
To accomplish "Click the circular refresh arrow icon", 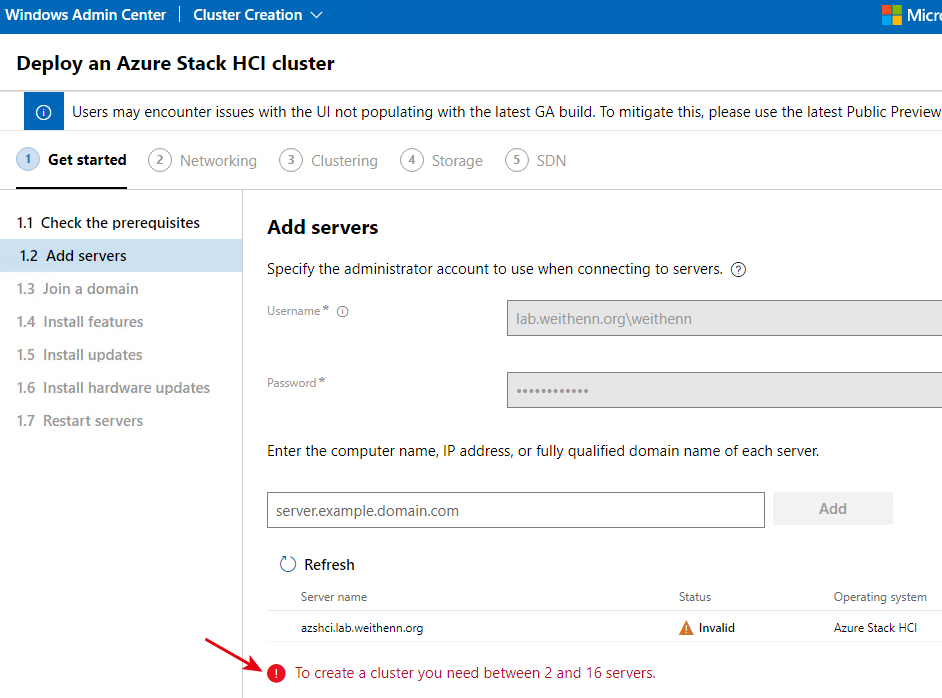I will [288, 564].
